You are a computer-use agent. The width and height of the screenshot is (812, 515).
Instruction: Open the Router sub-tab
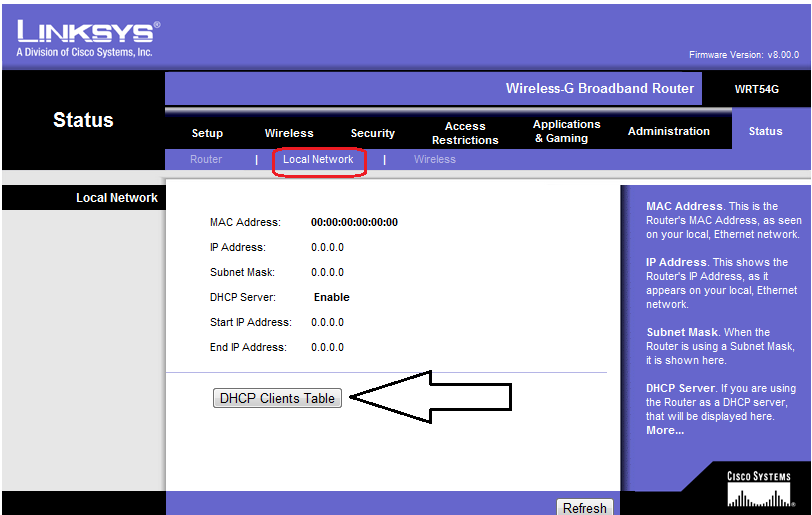206,160
